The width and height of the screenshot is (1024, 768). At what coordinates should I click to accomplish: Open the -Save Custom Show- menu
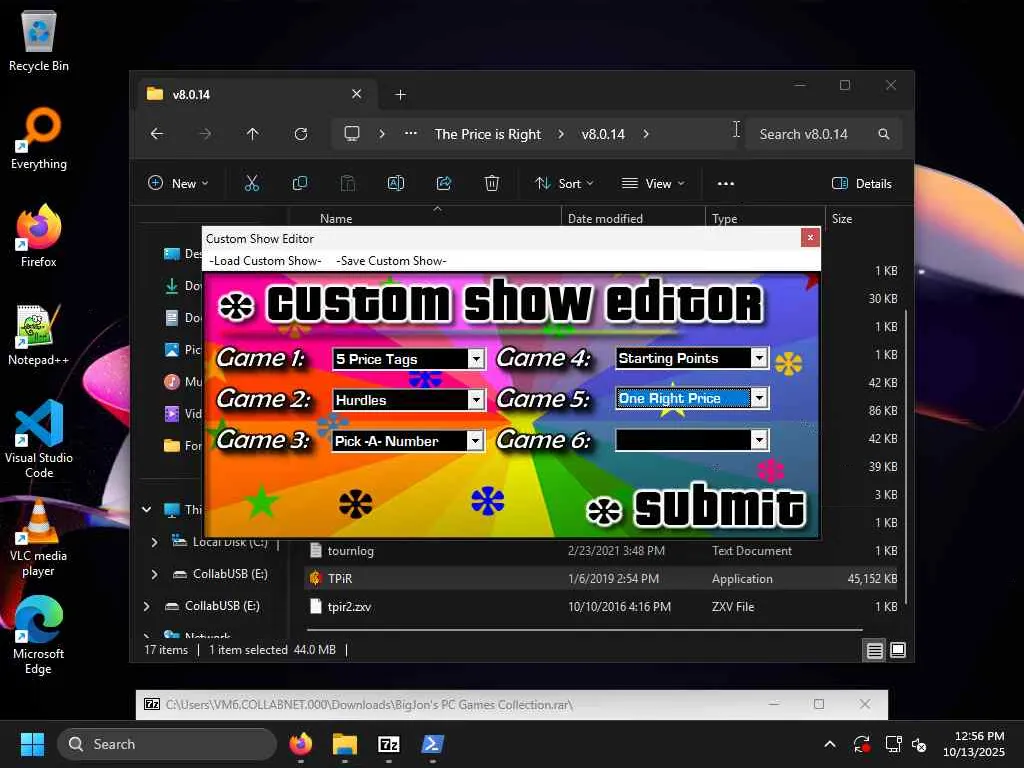391,261
